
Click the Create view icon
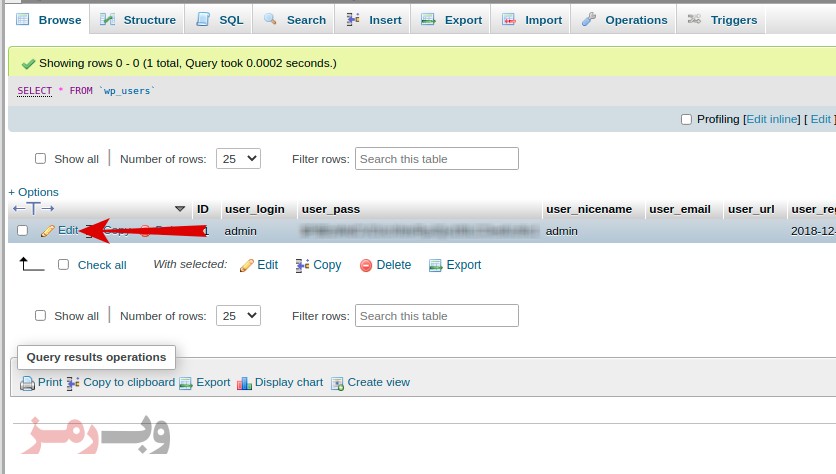click(337, 383)
